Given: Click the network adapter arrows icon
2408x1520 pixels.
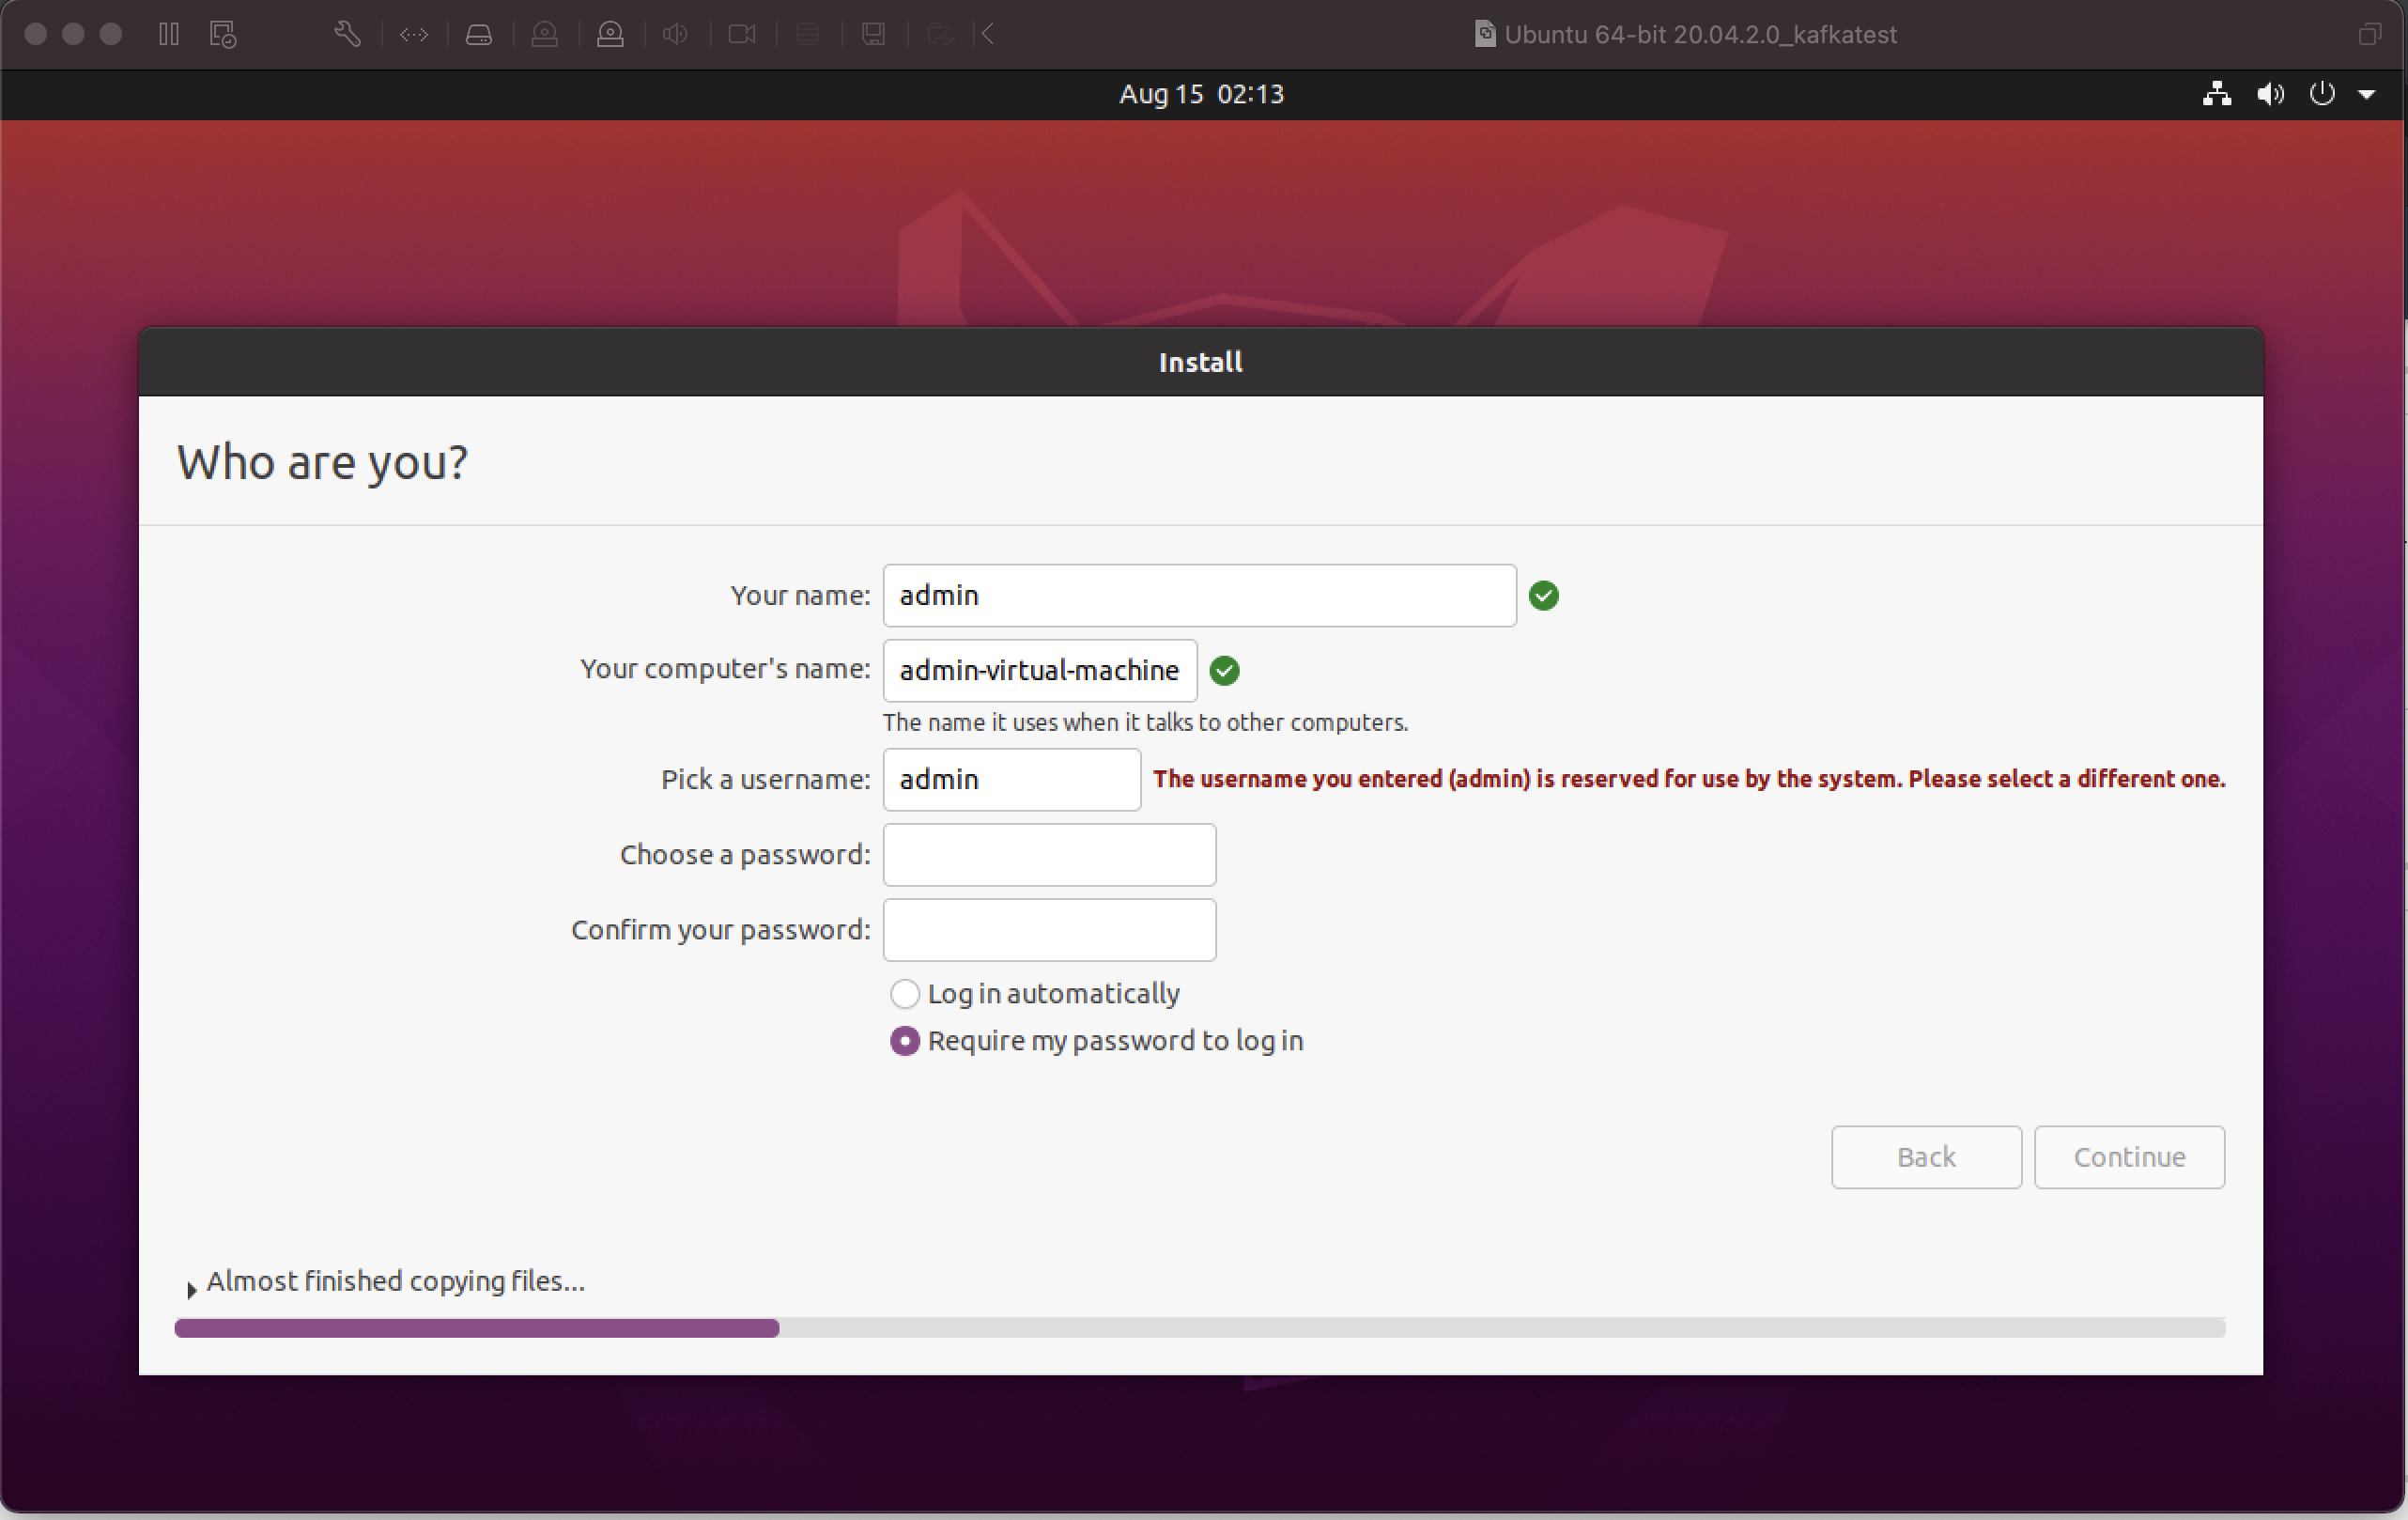Looking at the screenshot, I should coord(413,34).
